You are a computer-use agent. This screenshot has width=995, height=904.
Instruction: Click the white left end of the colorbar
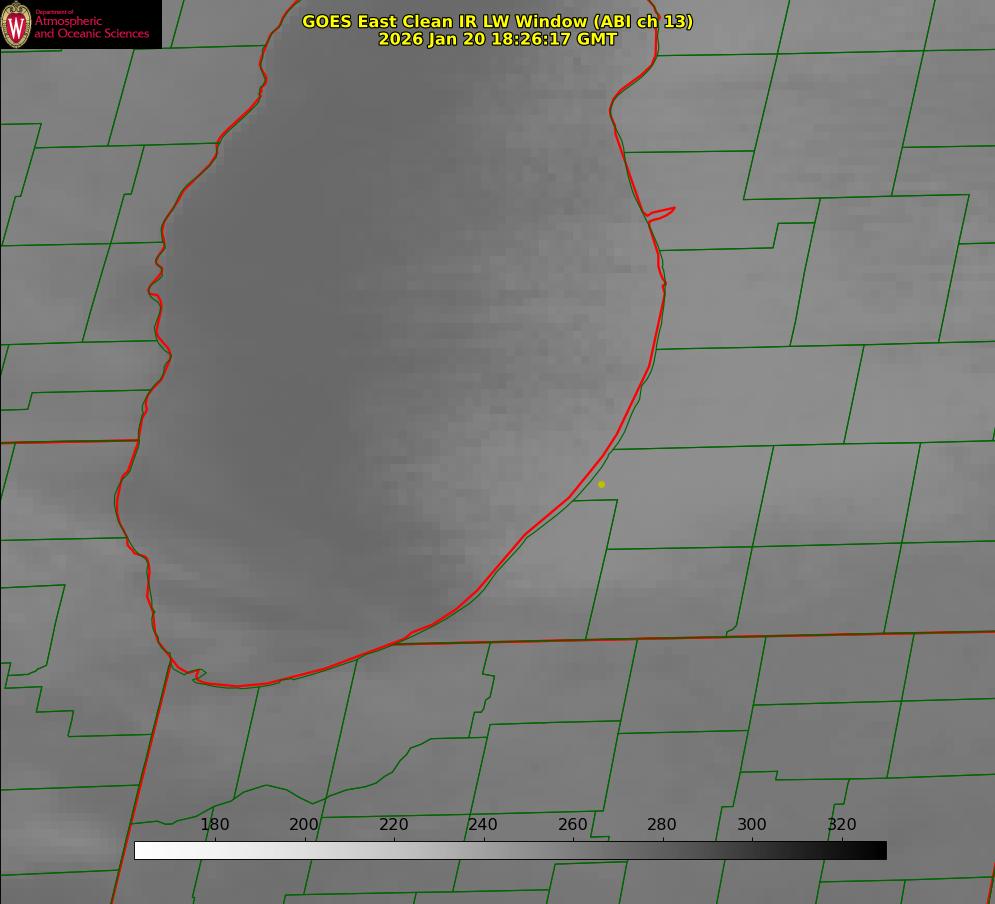tap(142, 850)
